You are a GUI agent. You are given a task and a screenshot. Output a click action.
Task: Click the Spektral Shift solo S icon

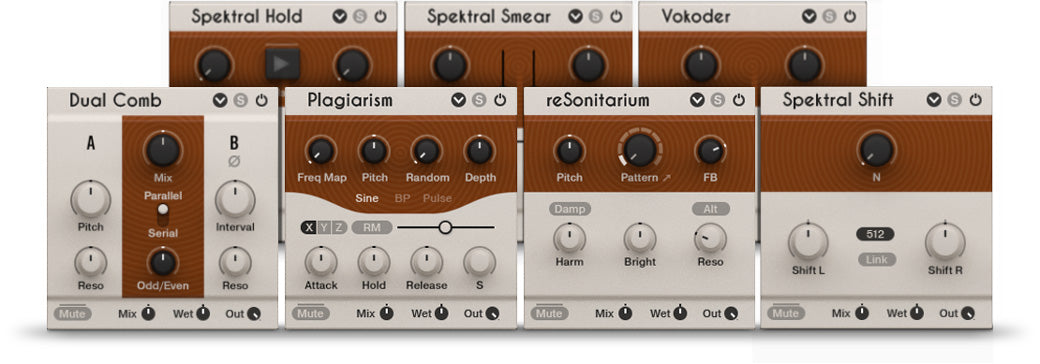[x=954, y=100]
